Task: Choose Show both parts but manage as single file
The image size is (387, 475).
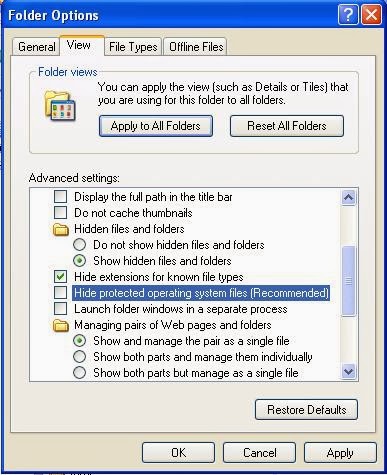Action: click(79, 373)
